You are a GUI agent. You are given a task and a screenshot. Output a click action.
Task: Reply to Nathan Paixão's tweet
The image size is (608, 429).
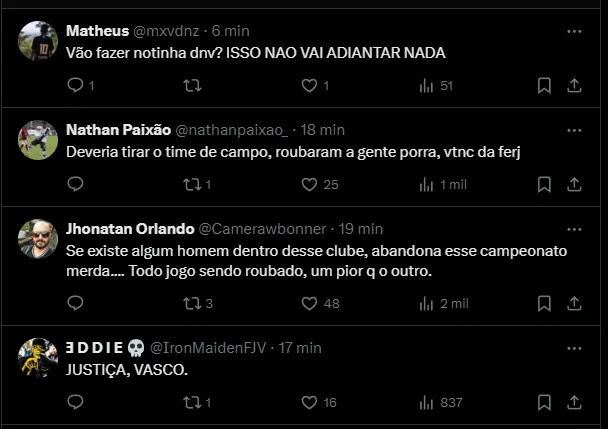coord(75,184)
